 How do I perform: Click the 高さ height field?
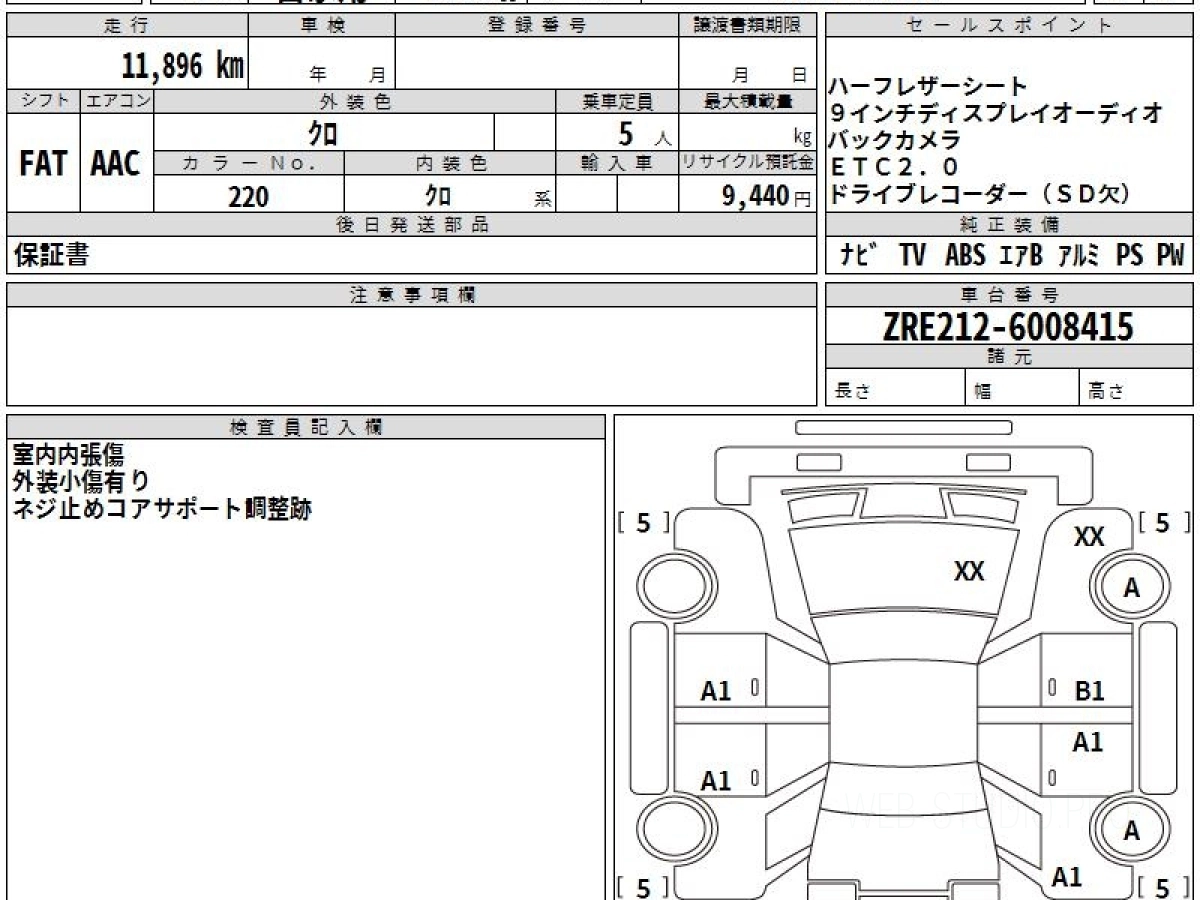(x=1136, y=389)
